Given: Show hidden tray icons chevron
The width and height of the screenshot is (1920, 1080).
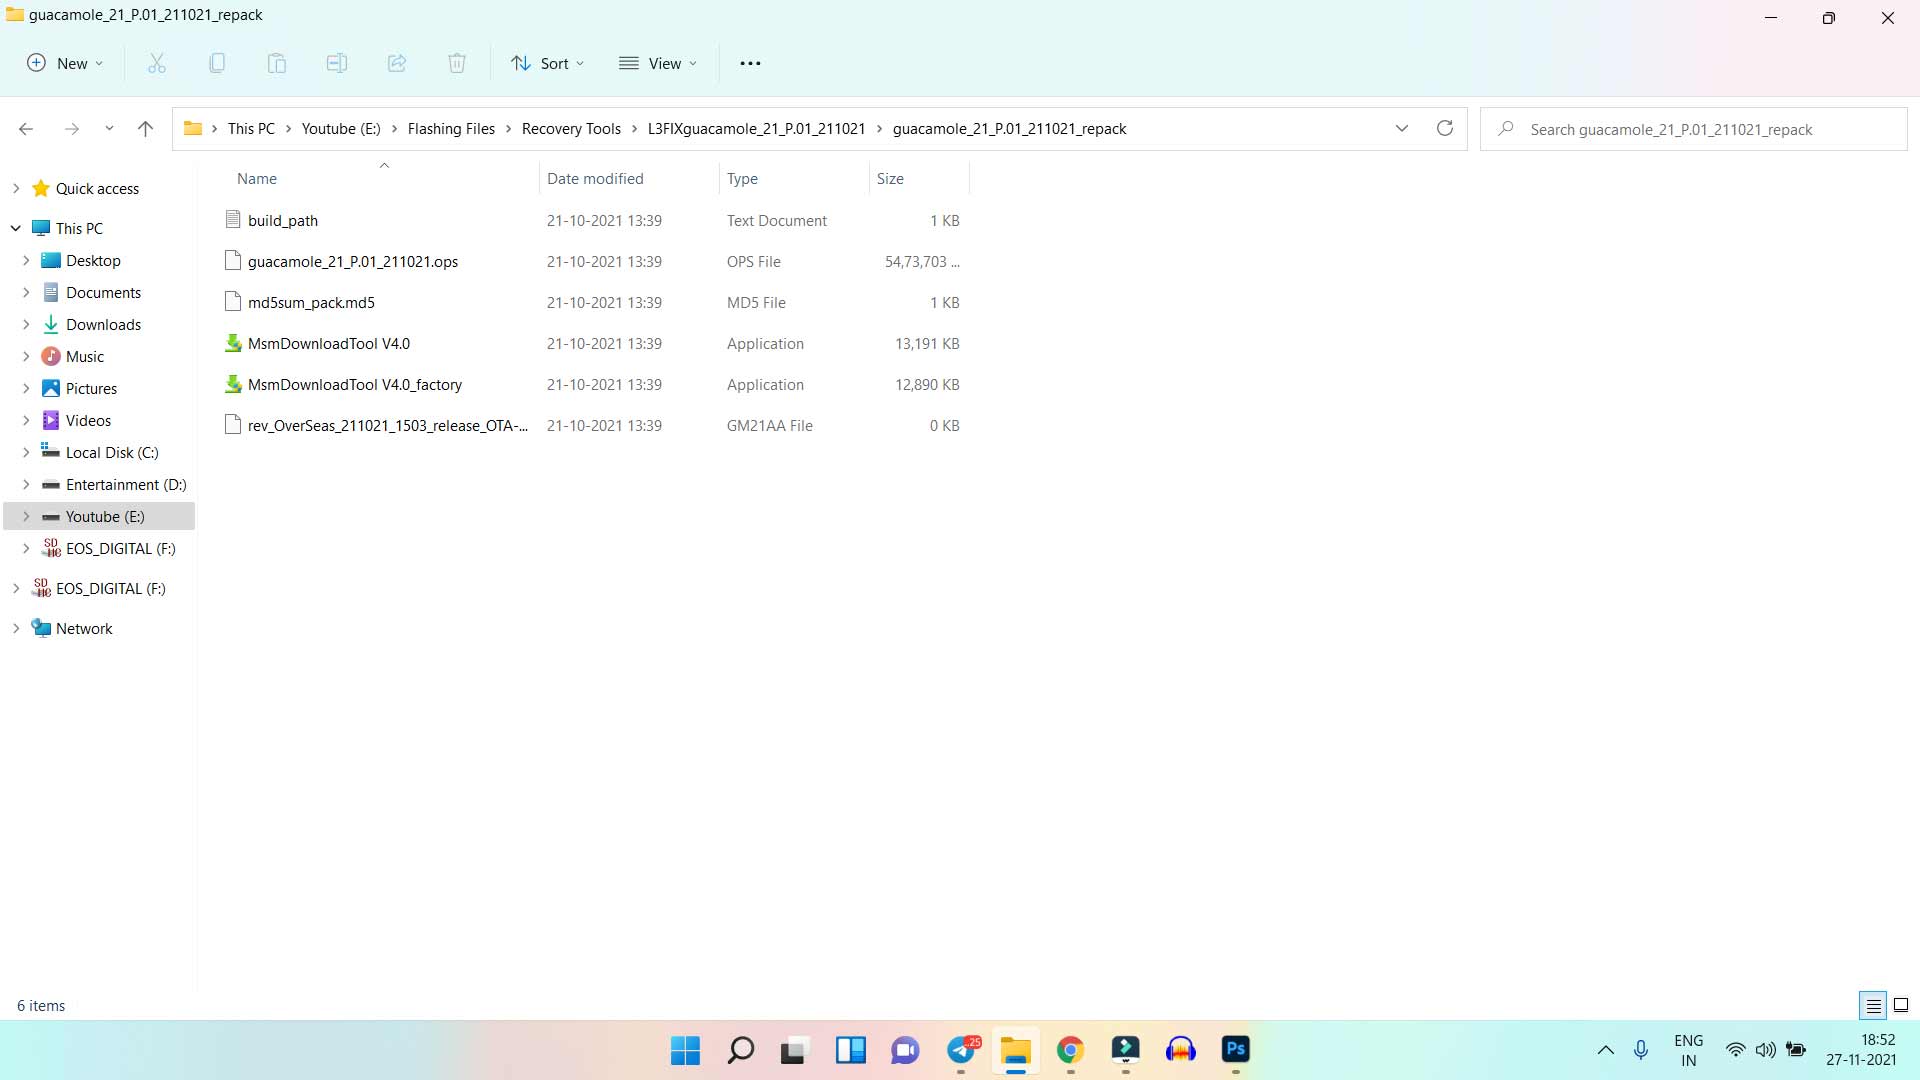Looking at the screenshot, I should (x=1606, y=1050).
